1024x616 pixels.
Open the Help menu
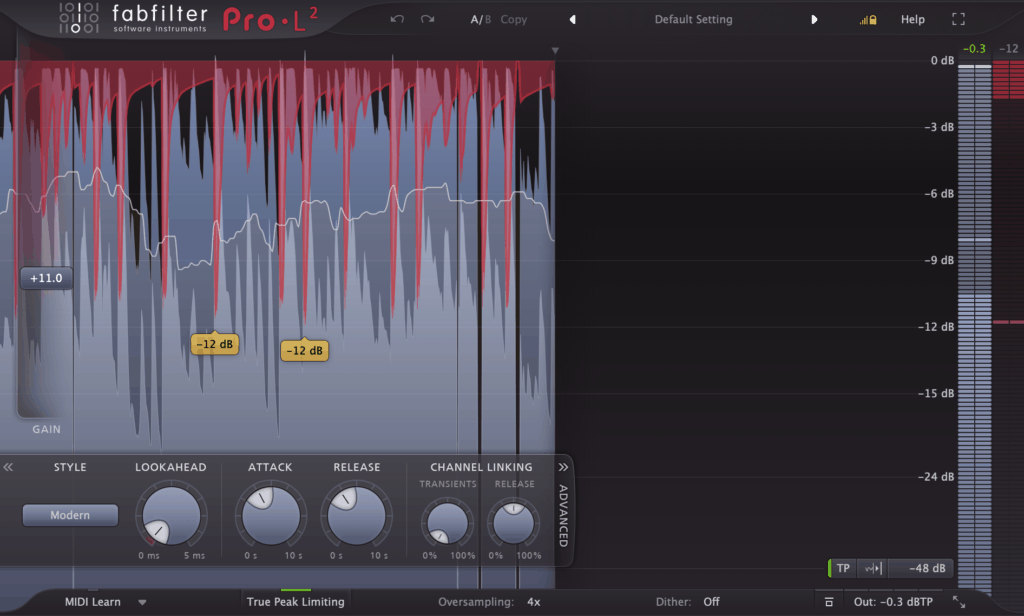click(x=912, y=20)
